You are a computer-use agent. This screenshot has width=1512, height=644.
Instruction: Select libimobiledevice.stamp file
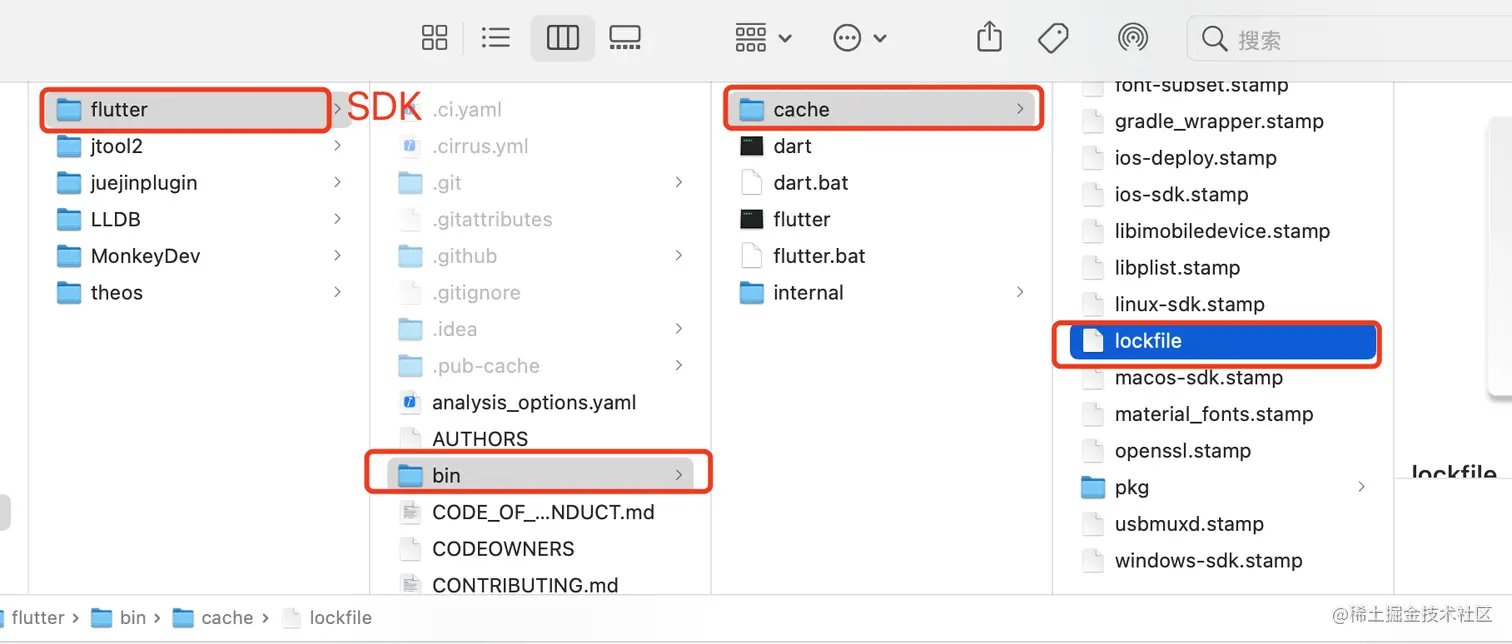coord(1223,231)
